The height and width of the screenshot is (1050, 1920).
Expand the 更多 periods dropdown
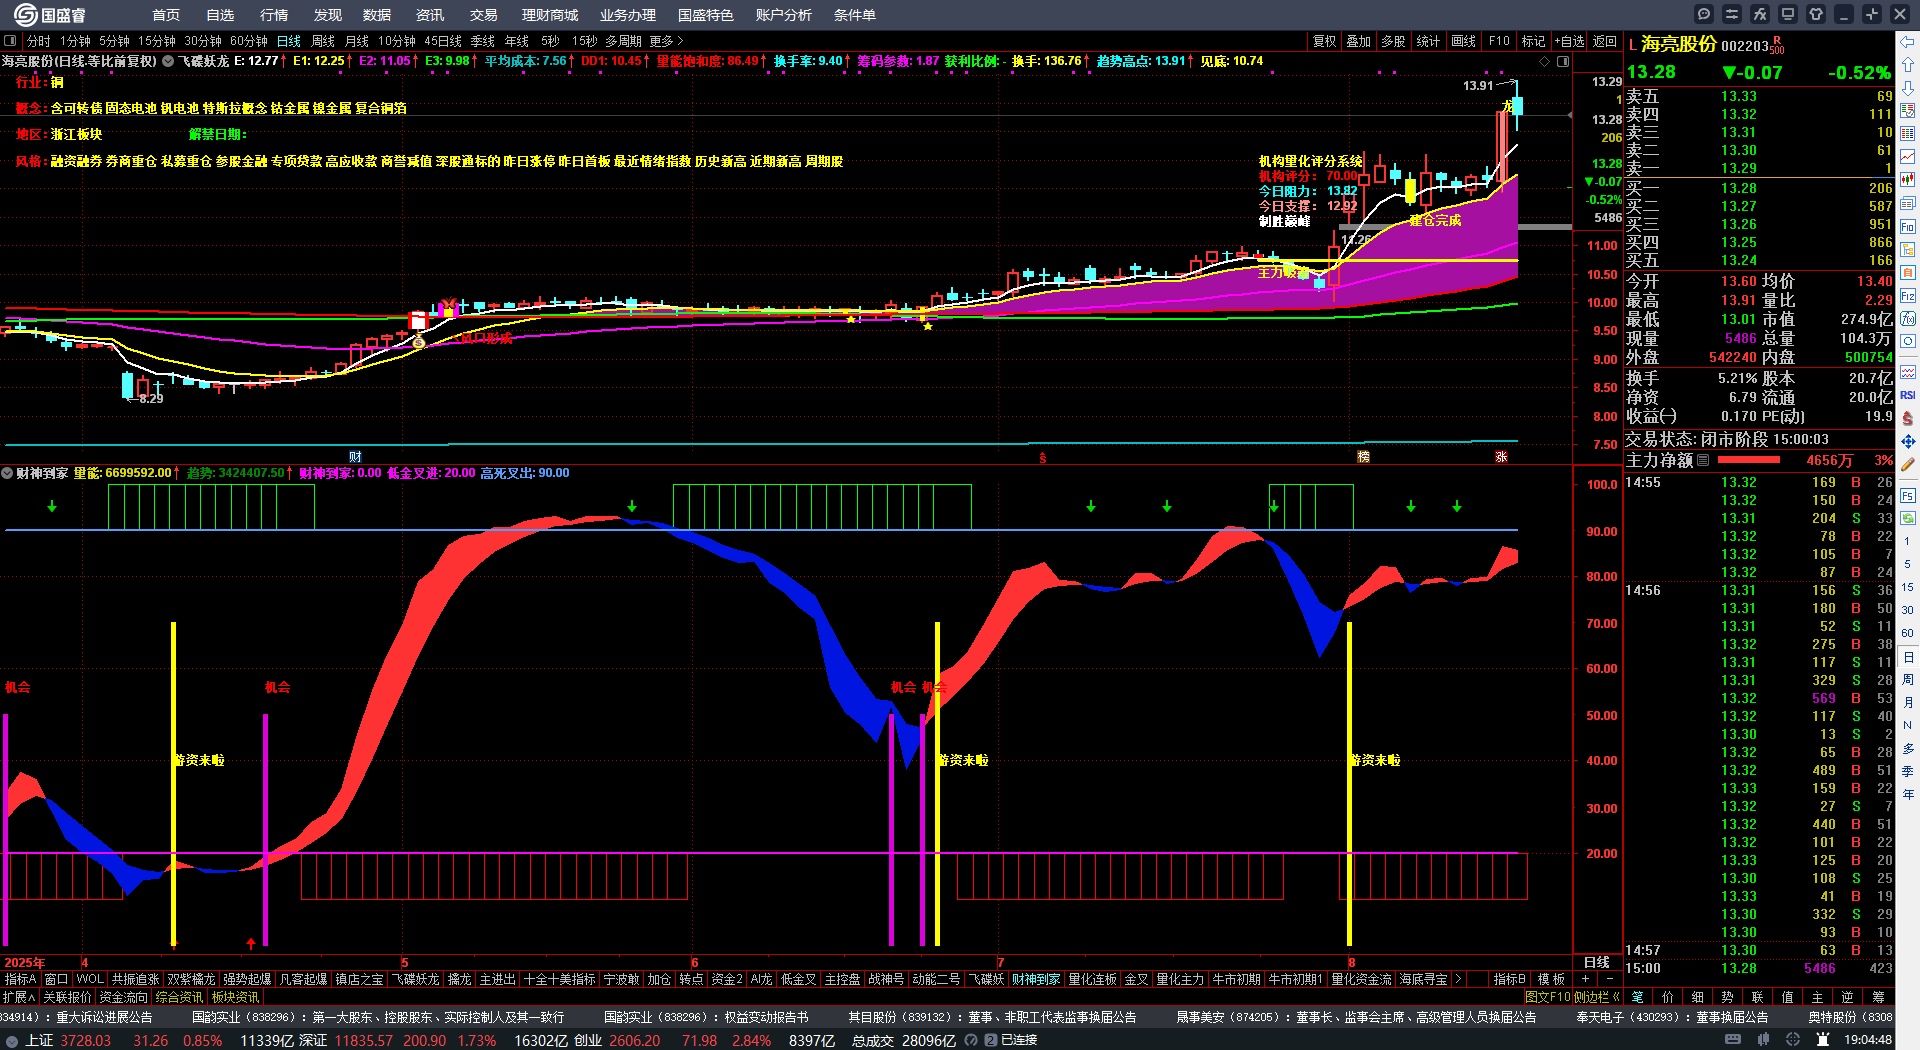[x=667, y=41]
